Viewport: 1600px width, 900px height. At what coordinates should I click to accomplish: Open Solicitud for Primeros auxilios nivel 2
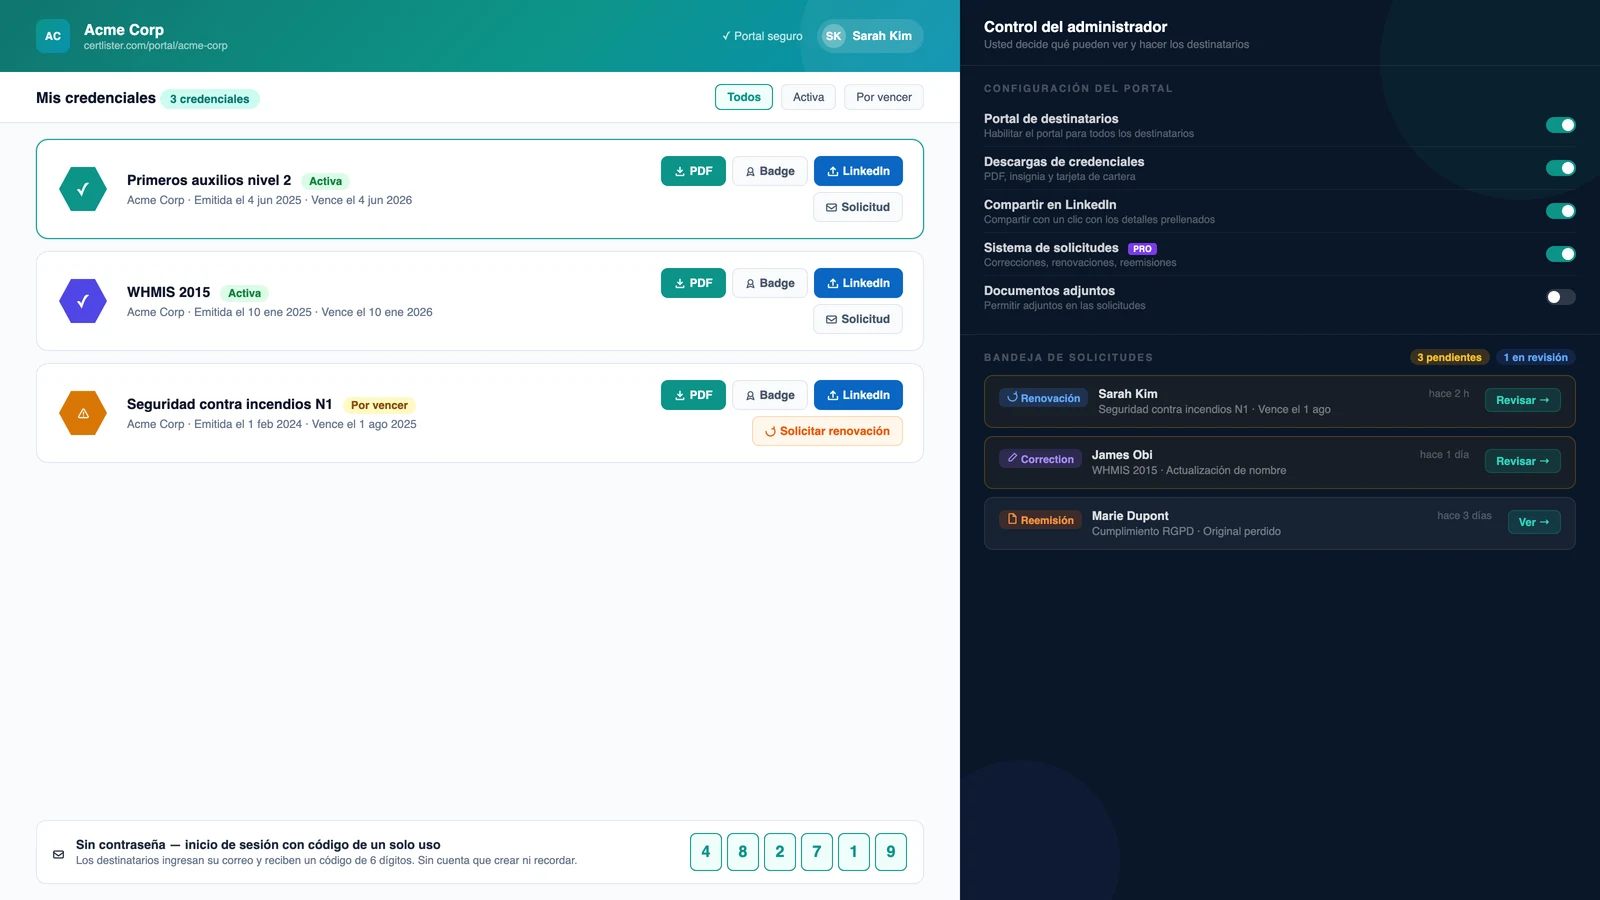[858, 207]
